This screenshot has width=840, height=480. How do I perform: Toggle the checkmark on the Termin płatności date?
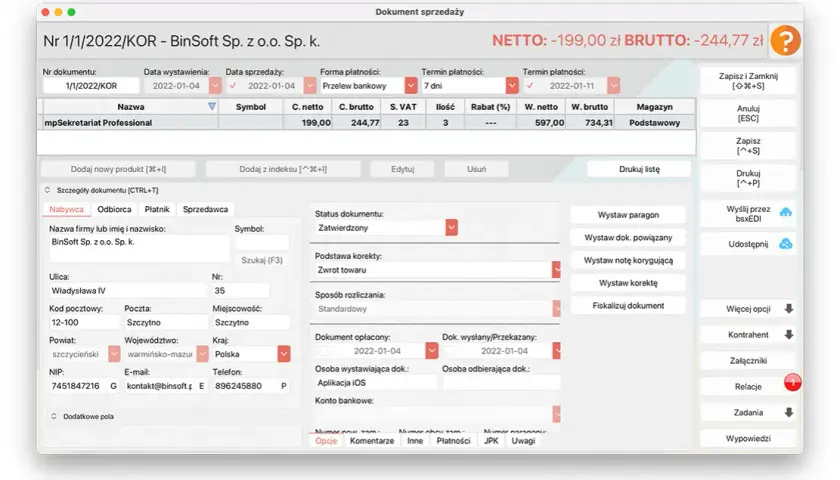[530, 86]
